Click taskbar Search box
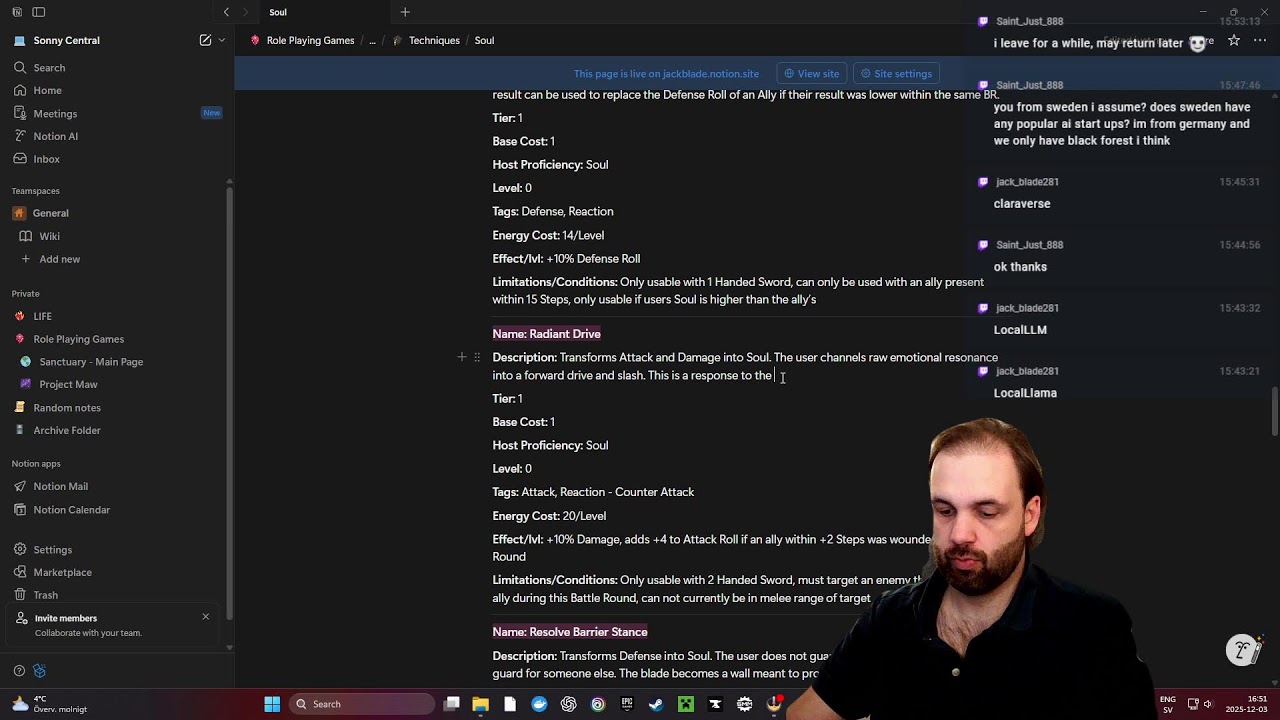 tap(360, 704)
